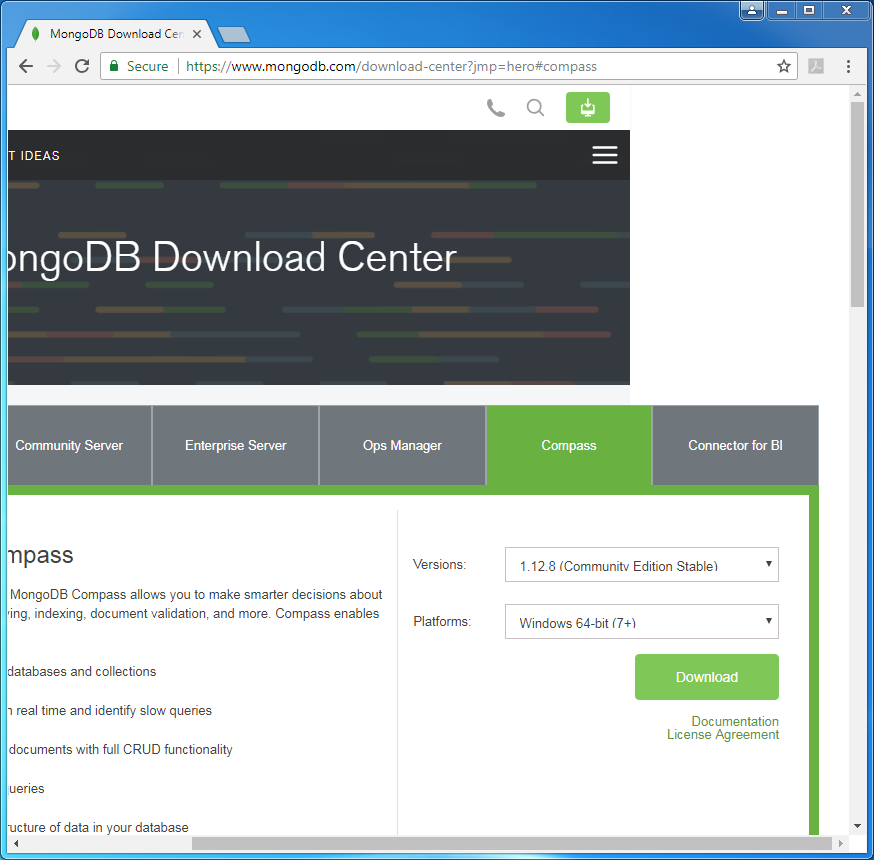Image resolution: width=874 pixels, height=860 pixels.
Task: Open the License Agreement link
Action: [722, 735]
